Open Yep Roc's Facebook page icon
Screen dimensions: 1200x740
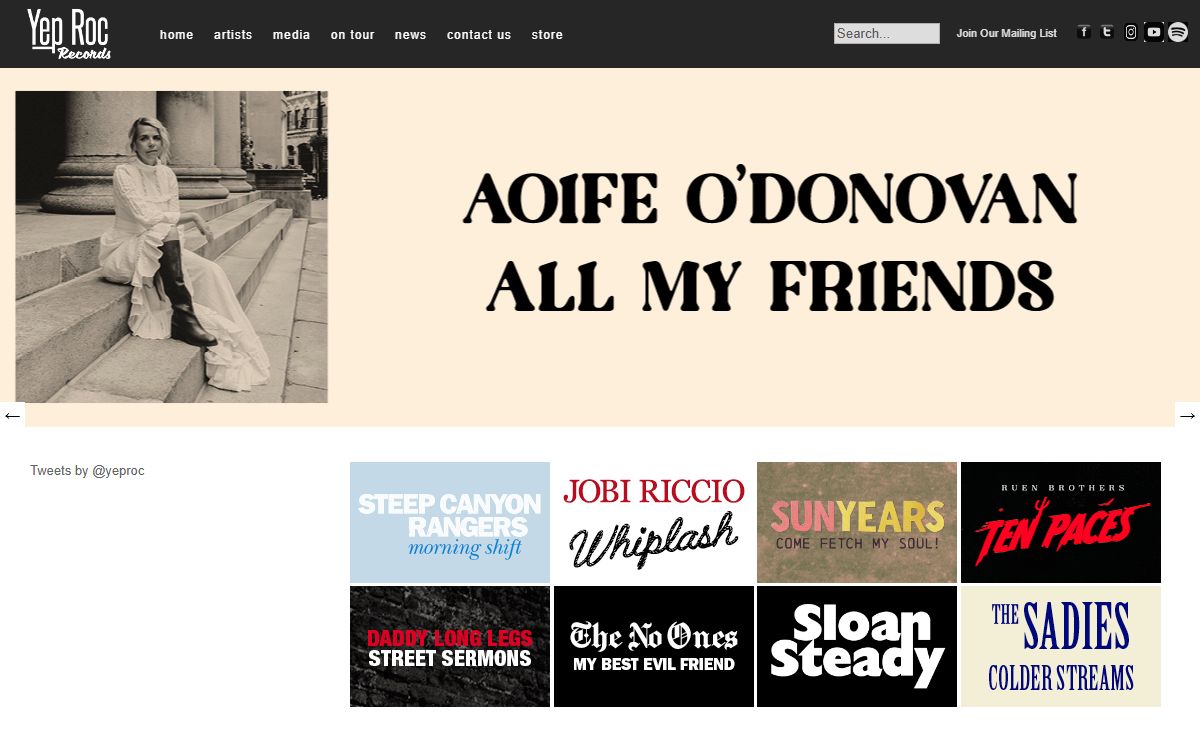pos(1084,32)
